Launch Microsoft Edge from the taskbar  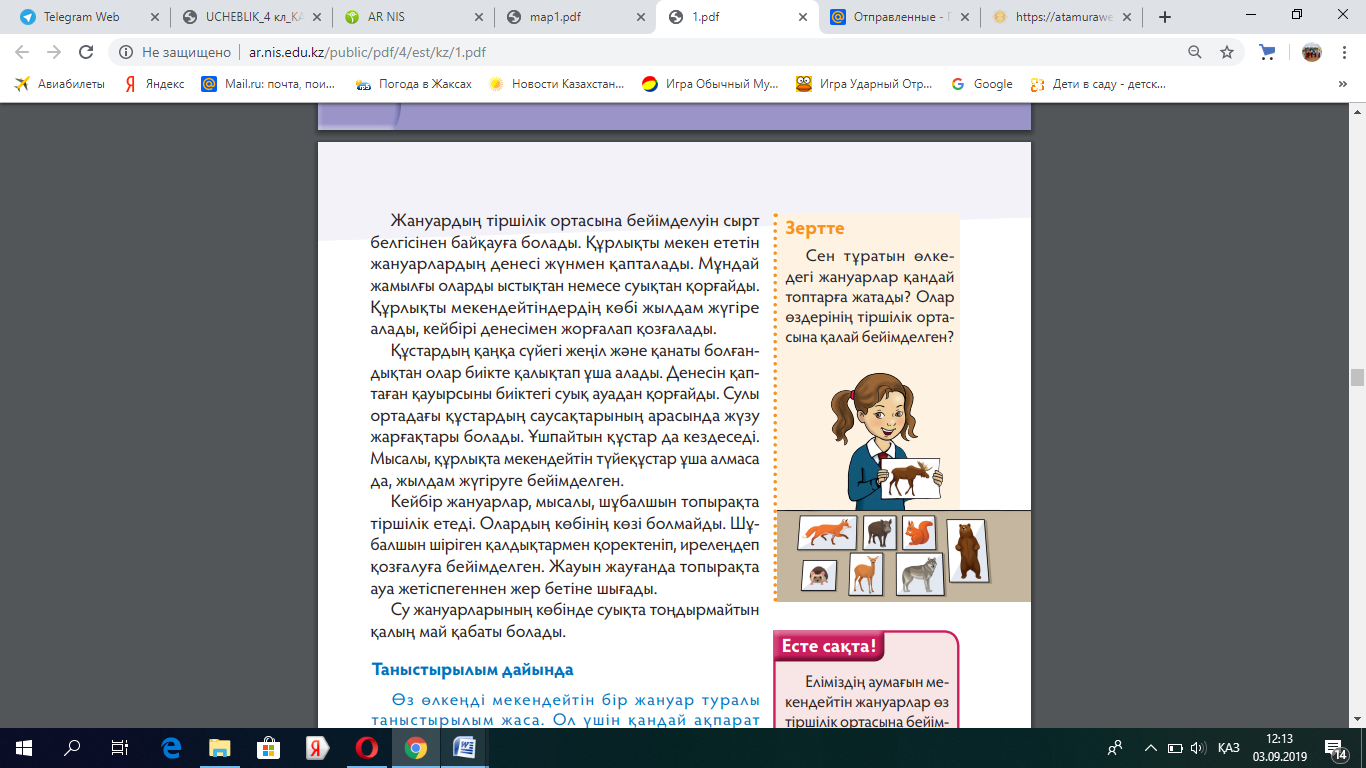pos(171,748)
